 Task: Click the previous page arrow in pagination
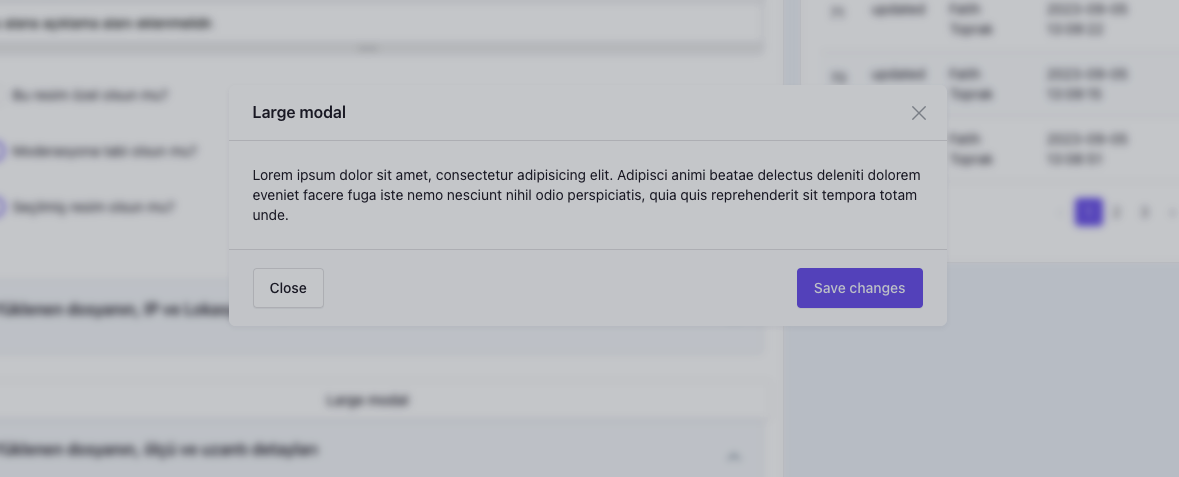pos(1060,212)
